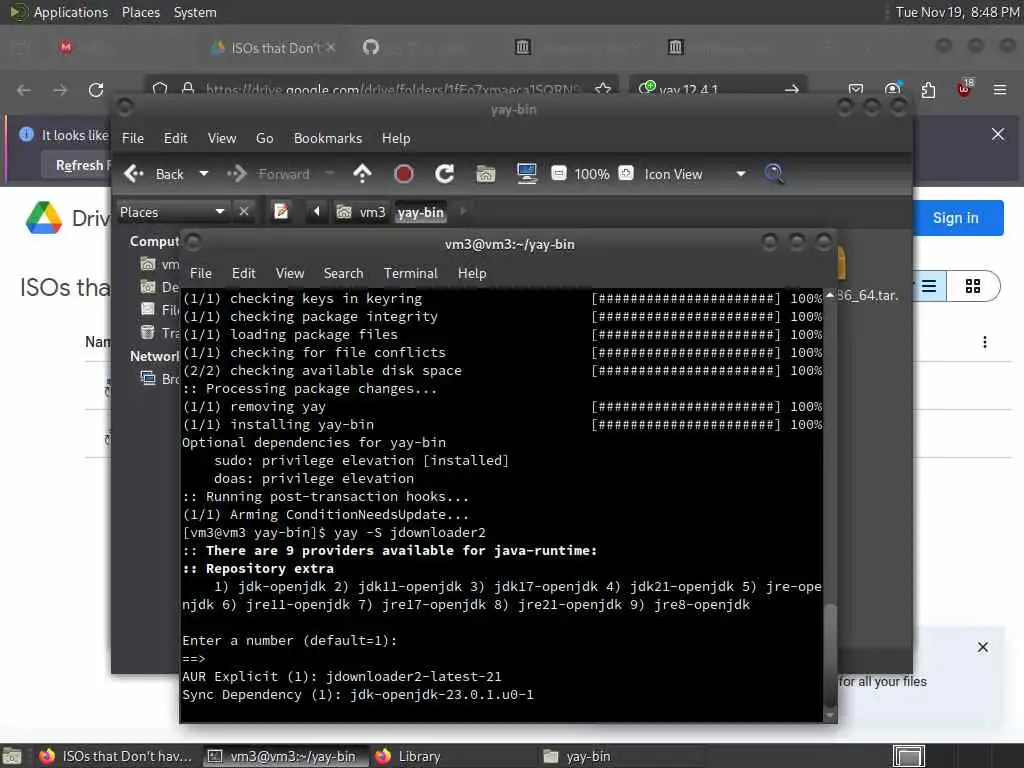Select vm3 in the path bar
This screenshot has width=1024, height=768.
tap(362, 212)
